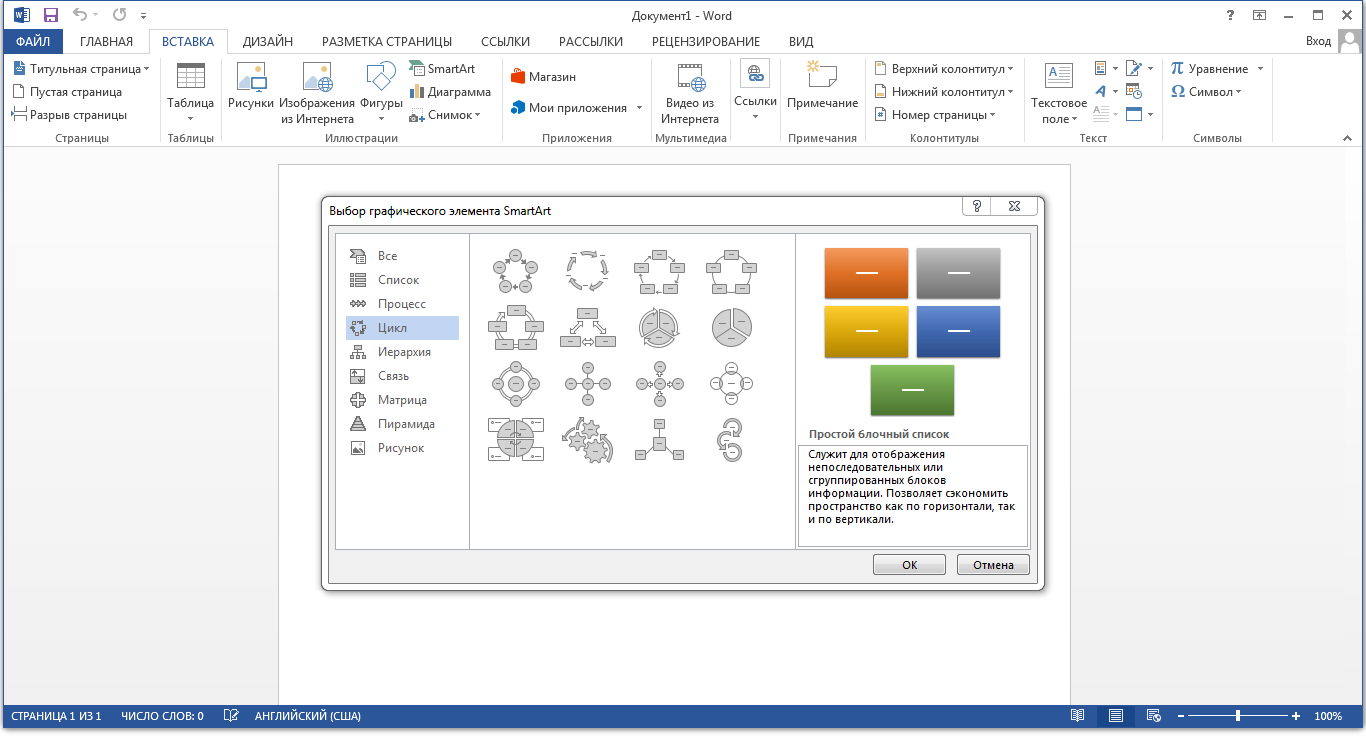Select the Пирамида category in SmartArt dialog
Screen dimensions: 1366x736
click(404, 423)
